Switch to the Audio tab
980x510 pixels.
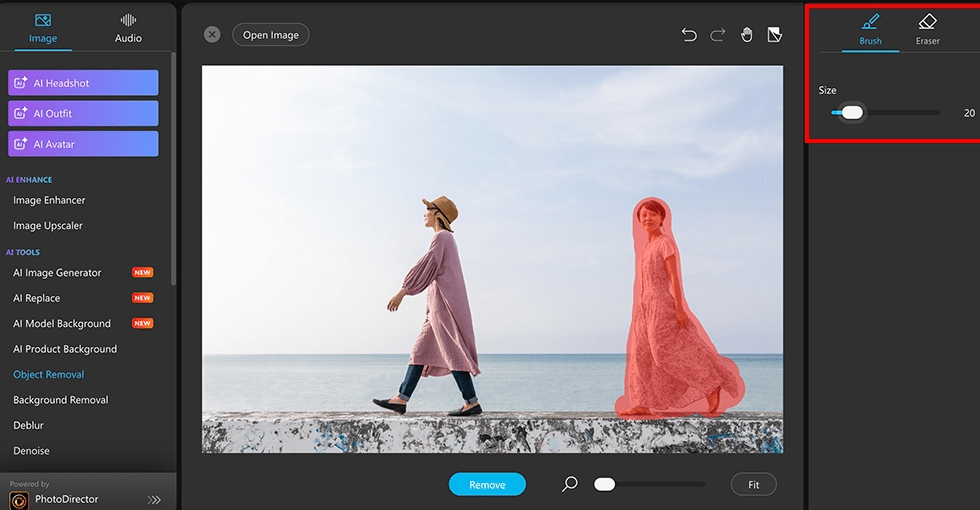128,28
